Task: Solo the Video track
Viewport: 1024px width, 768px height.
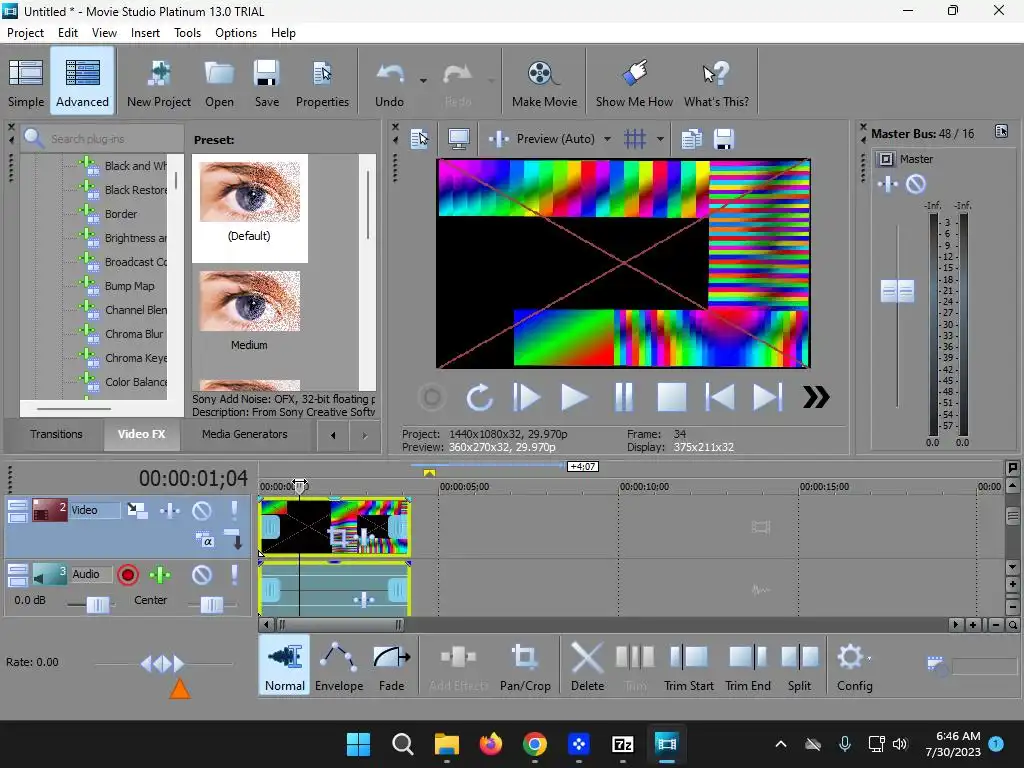Action: coord(234,510)
